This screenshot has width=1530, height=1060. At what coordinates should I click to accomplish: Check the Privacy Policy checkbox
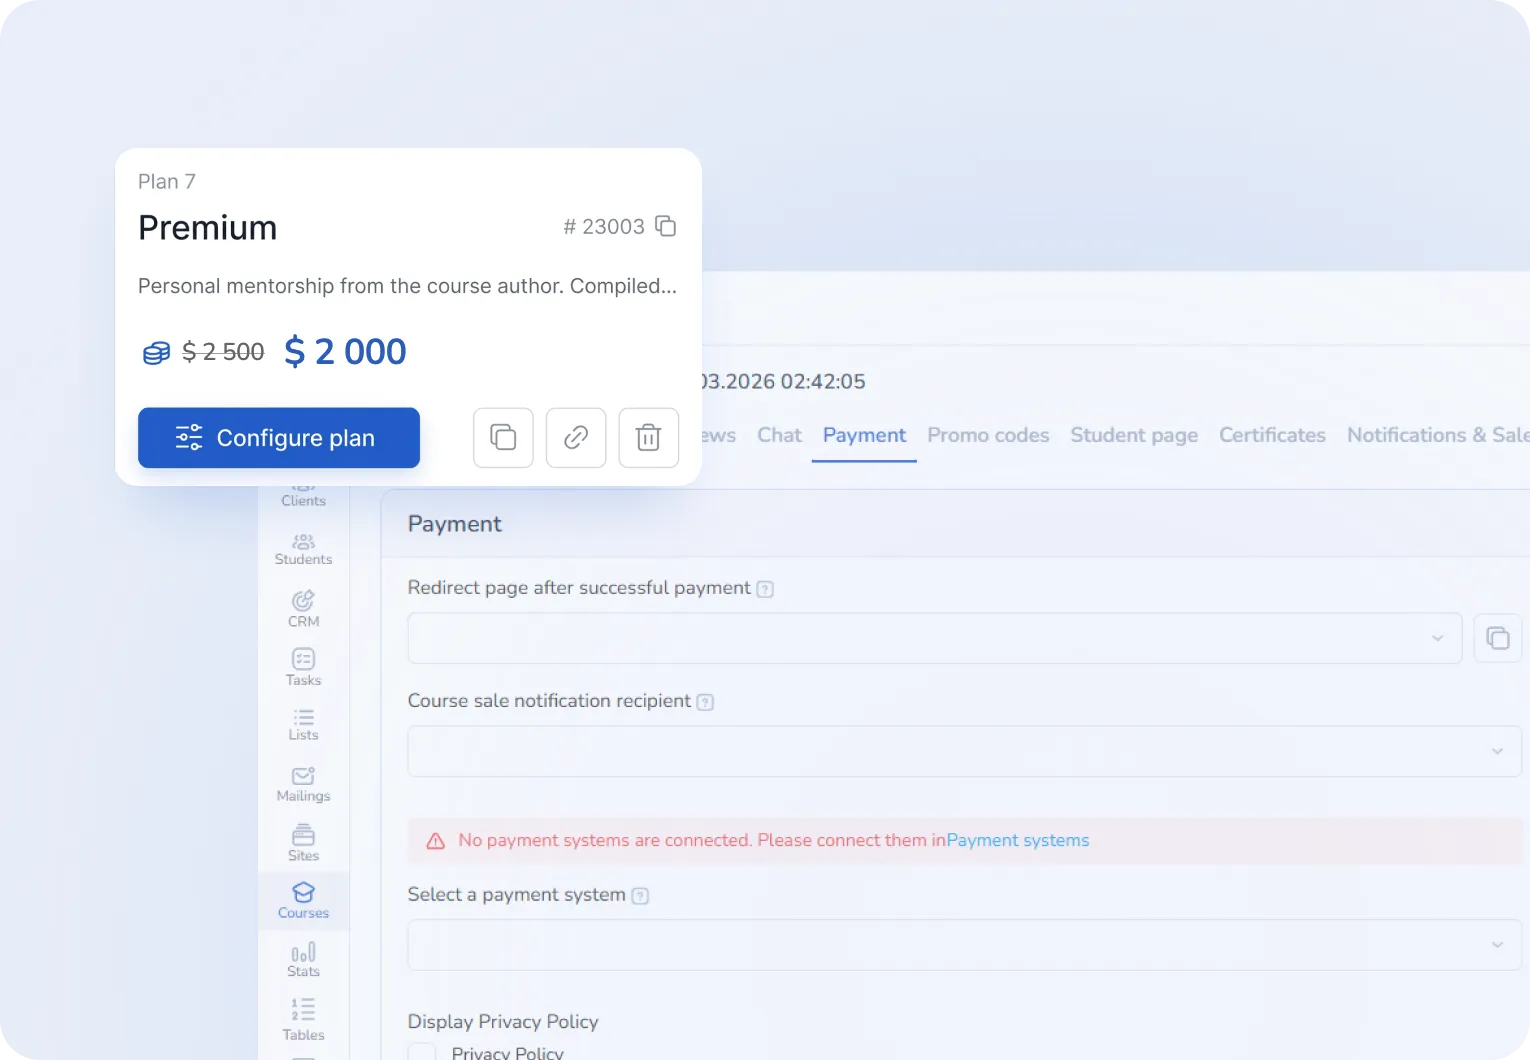coord(424,1052)
